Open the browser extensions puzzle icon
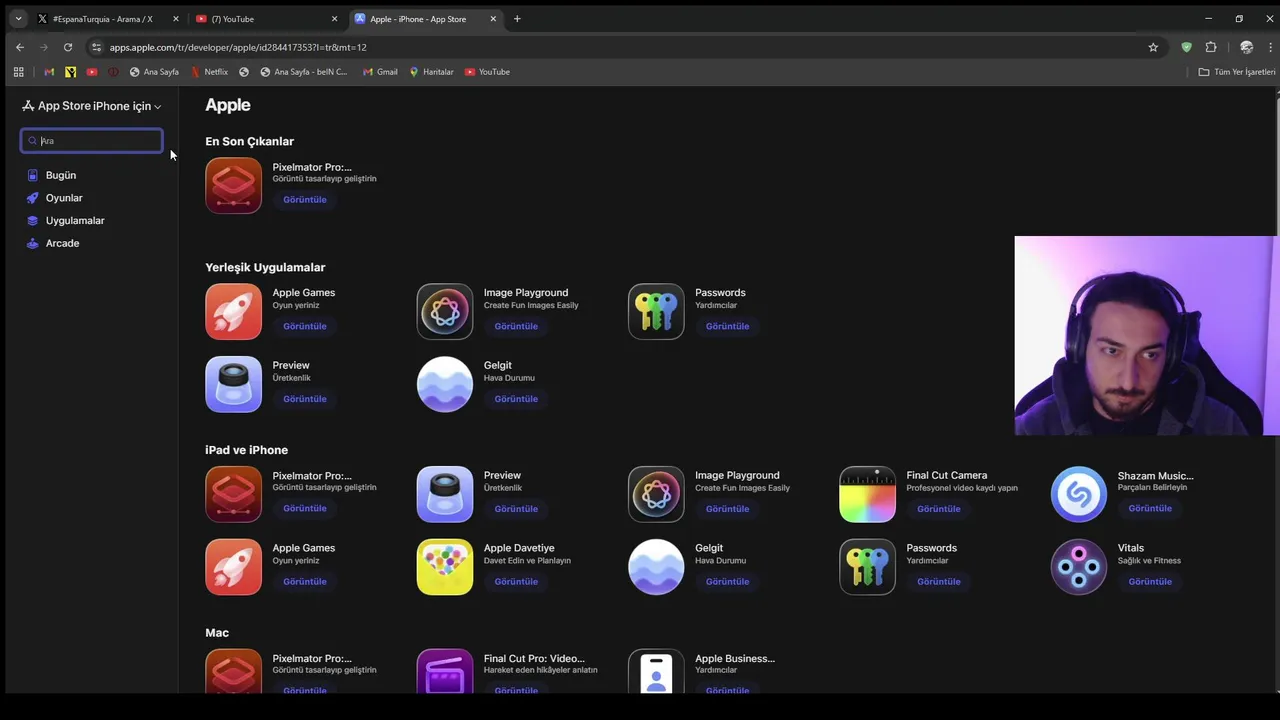Viewport: 1280px width, 720px height. click(1211, 47)
